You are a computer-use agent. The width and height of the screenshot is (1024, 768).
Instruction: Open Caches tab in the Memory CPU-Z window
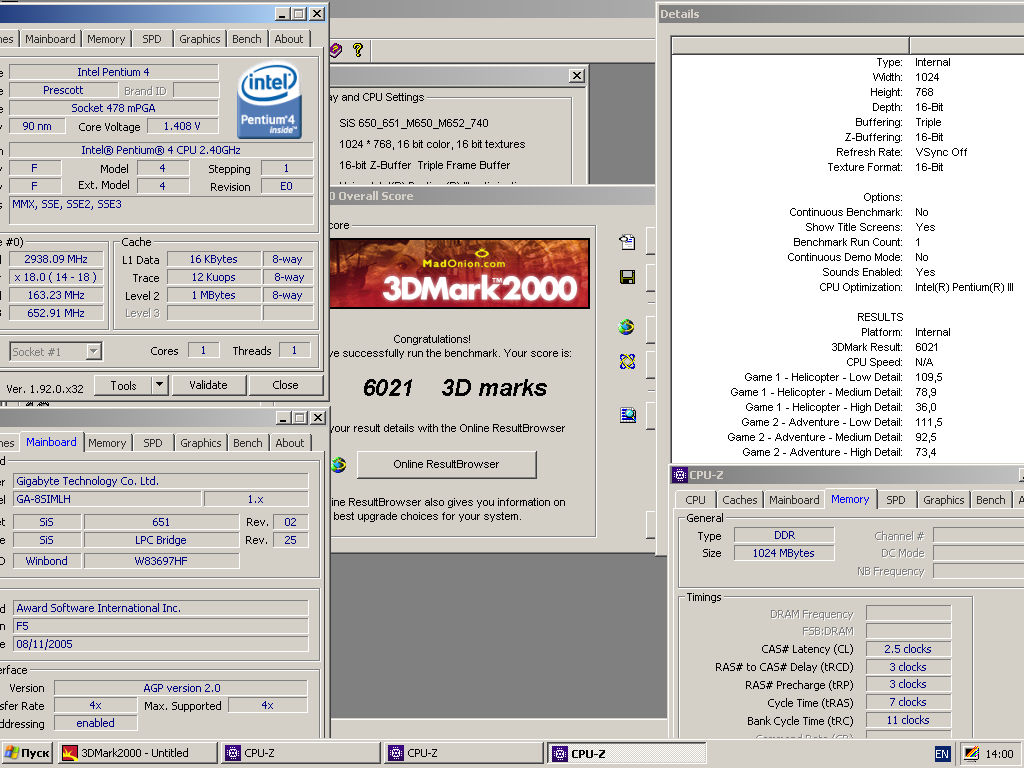[739, 500]
